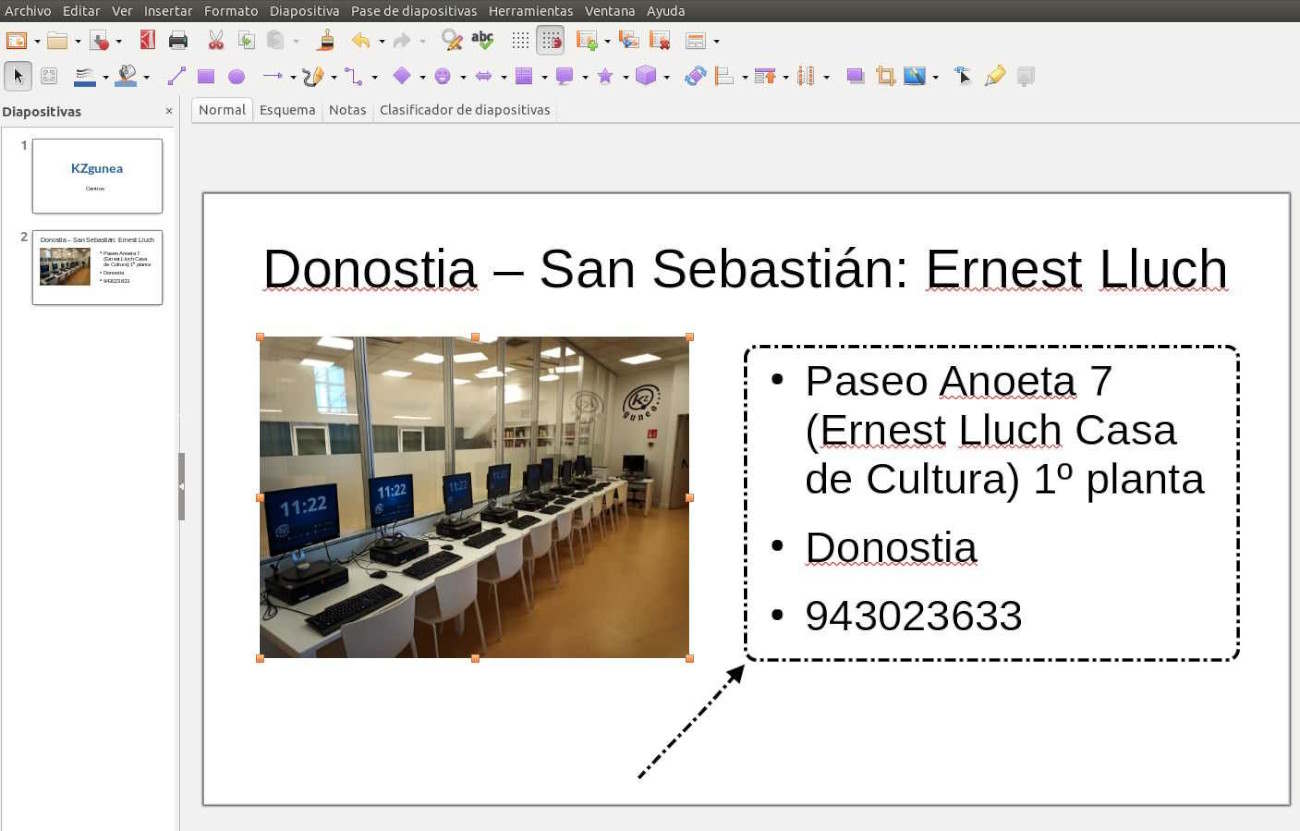Toggle Display Grid dotted icon

(520, 40)
